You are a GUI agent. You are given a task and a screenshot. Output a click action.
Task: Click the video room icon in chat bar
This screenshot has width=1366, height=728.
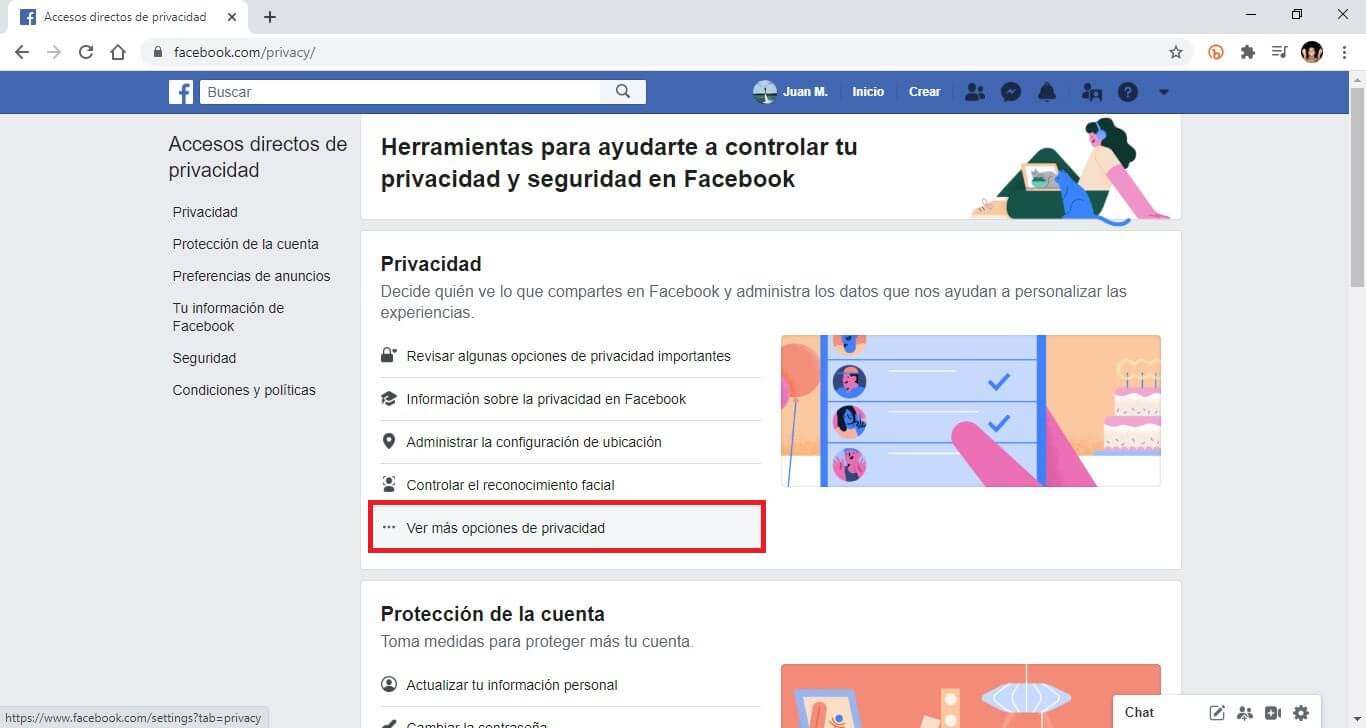coord(1273,713)
